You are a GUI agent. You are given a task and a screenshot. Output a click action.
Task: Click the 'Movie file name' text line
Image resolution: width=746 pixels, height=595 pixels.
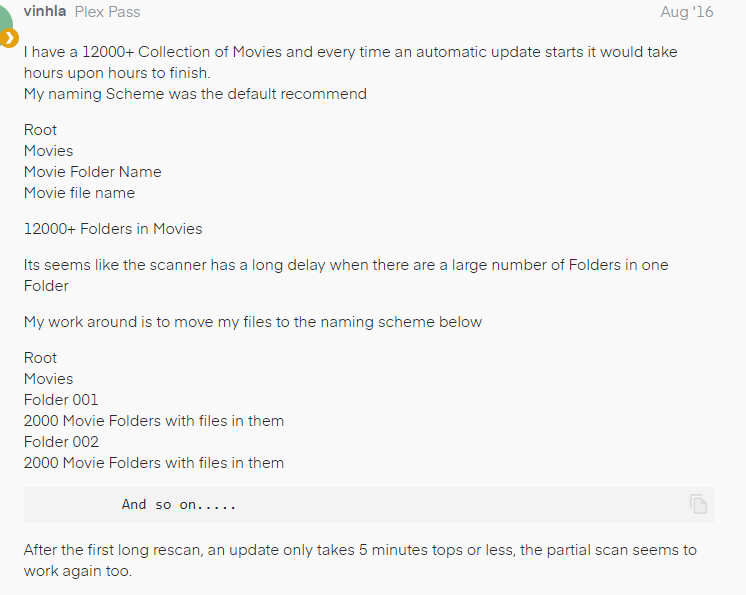point(79,193)
